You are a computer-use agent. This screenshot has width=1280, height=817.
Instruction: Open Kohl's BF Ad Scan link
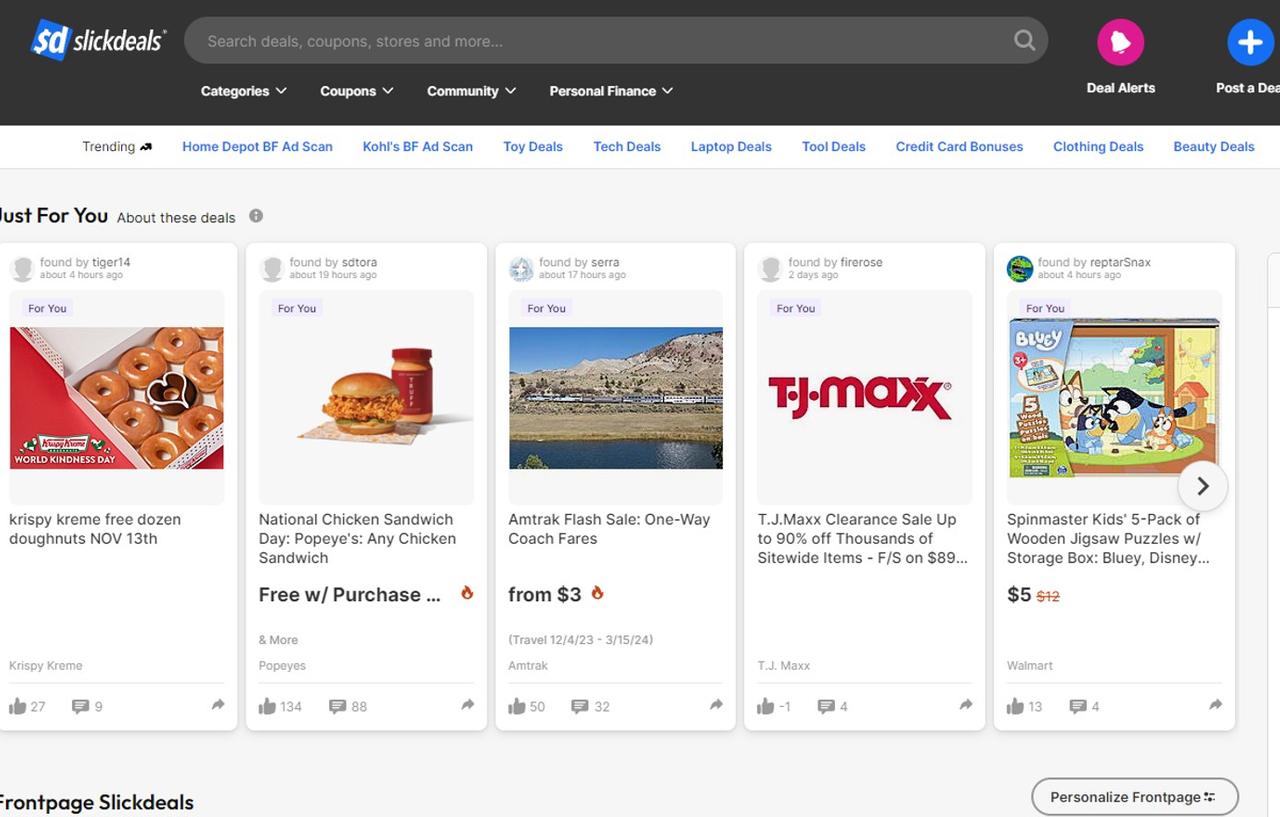(x=418, y=146)
